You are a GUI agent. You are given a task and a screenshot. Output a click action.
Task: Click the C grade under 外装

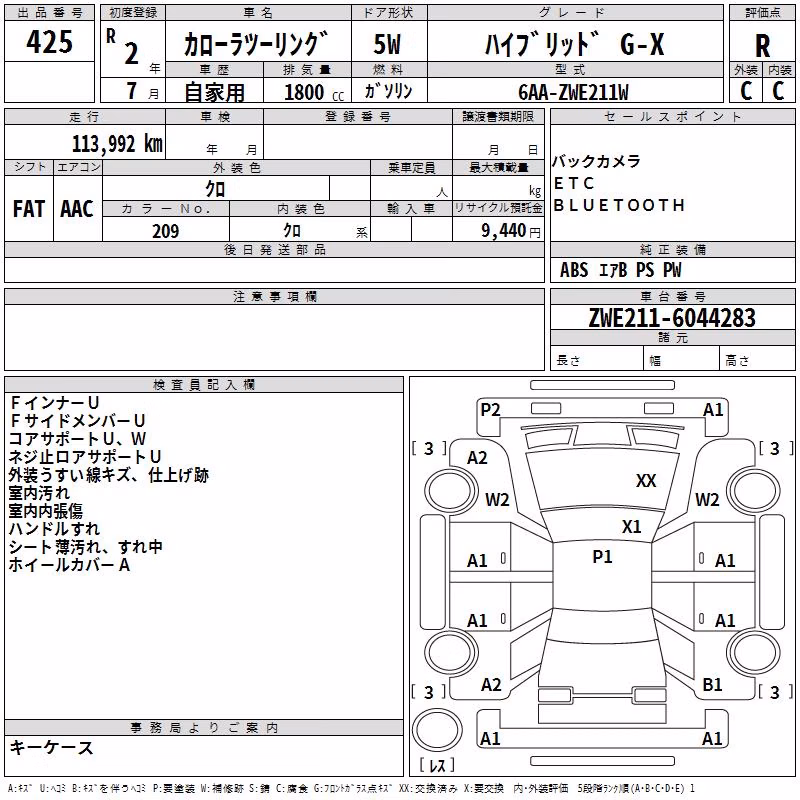coord(746,90)
